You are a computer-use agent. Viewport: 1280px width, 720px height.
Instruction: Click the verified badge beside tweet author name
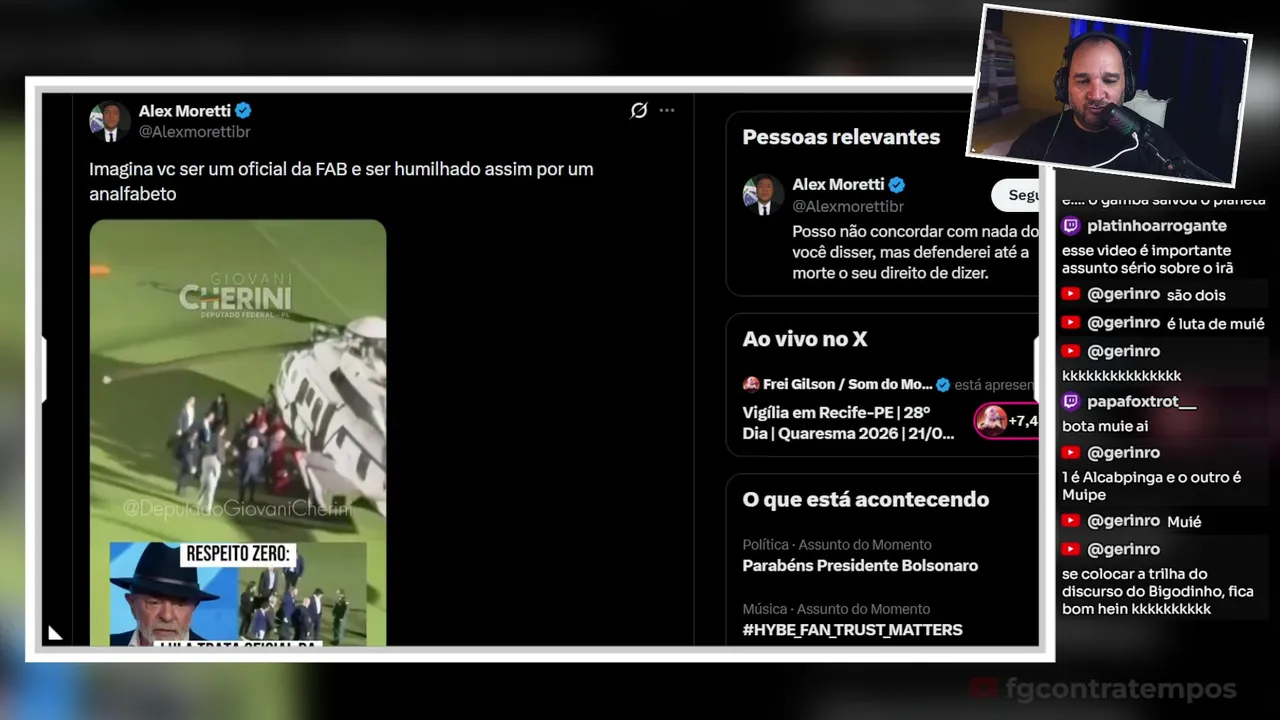pyautogui.click(x=243, y=110)
